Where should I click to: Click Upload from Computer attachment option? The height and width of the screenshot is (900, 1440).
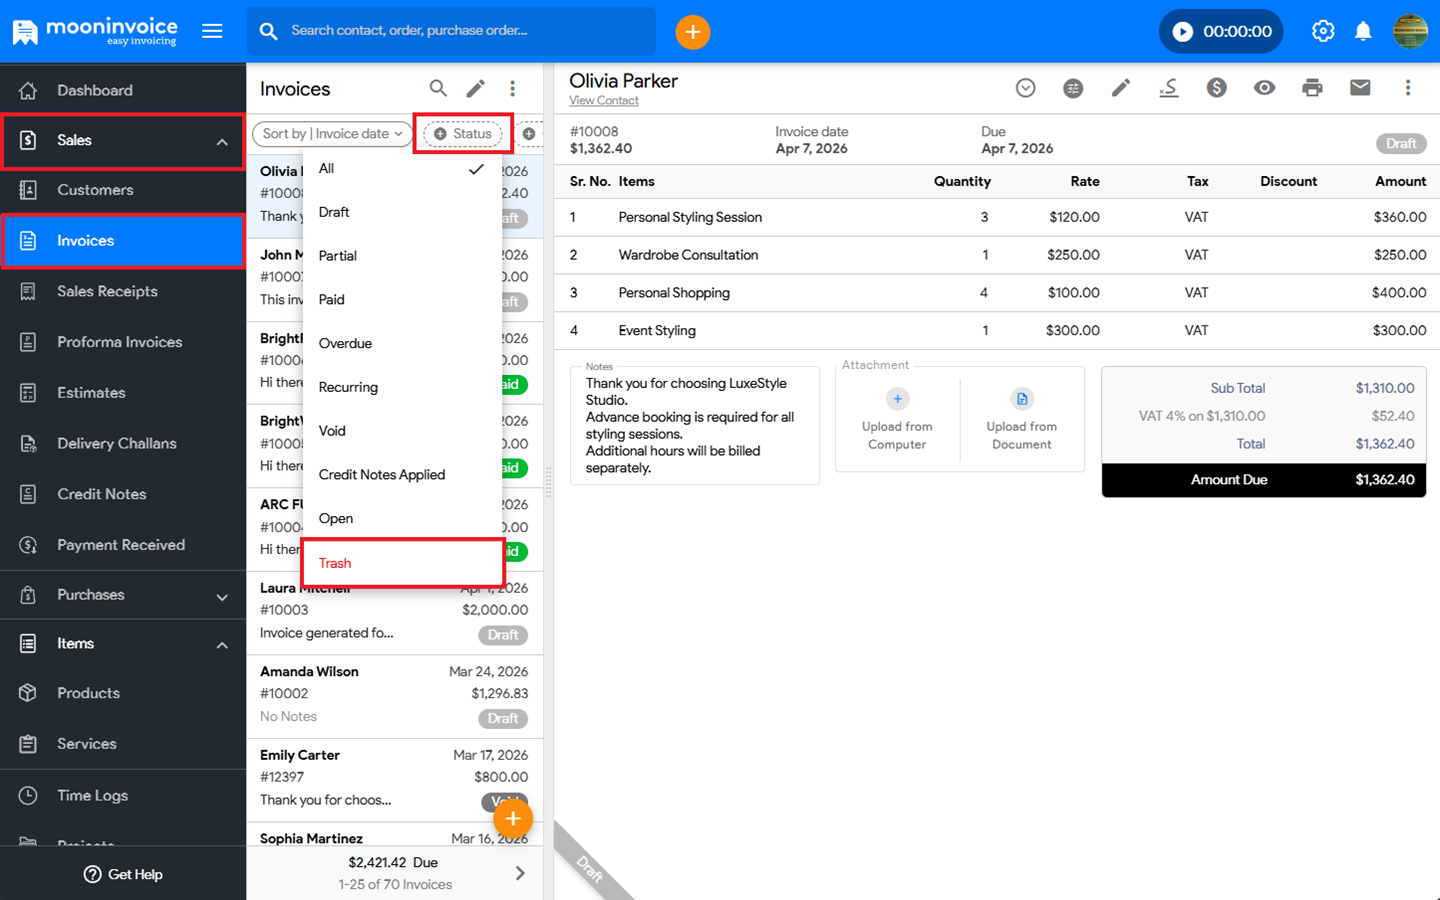(897, 419)
